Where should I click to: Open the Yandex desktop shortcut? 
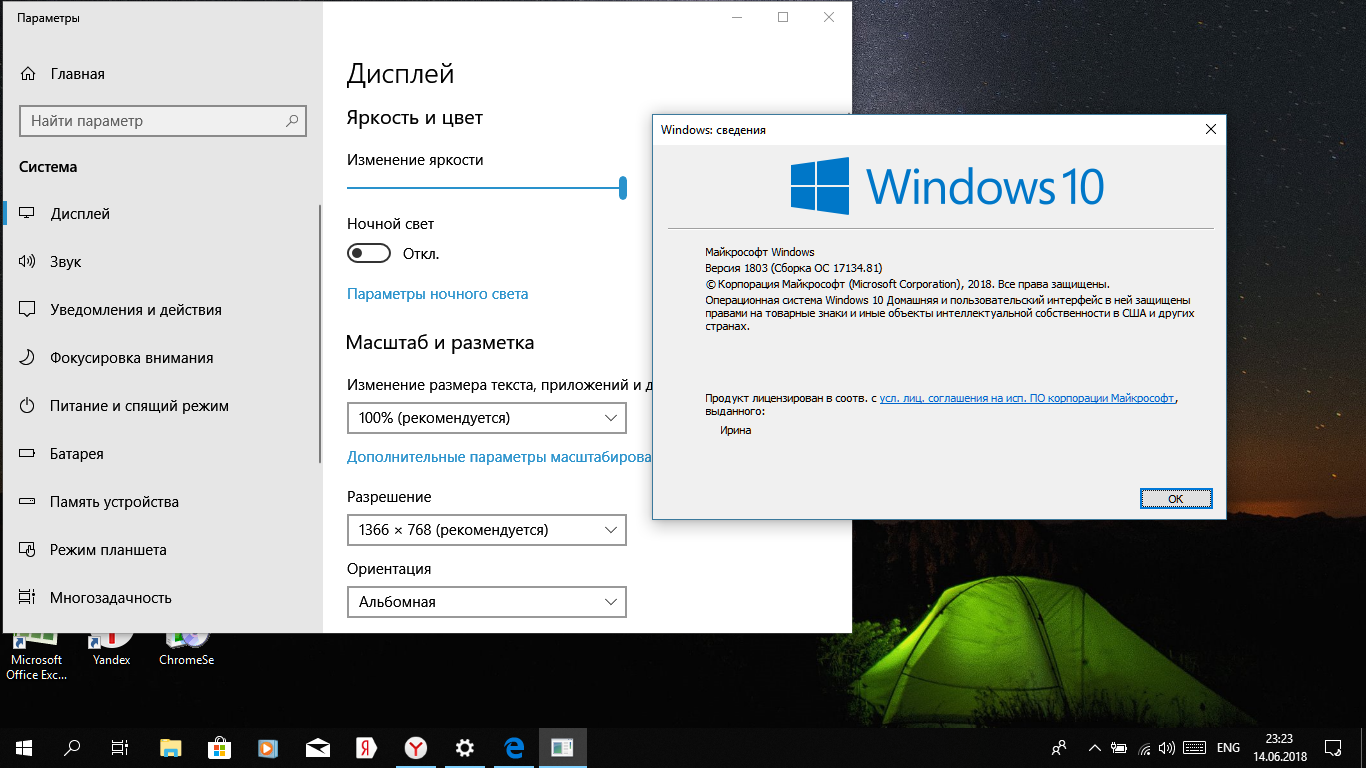click(111, 650)
